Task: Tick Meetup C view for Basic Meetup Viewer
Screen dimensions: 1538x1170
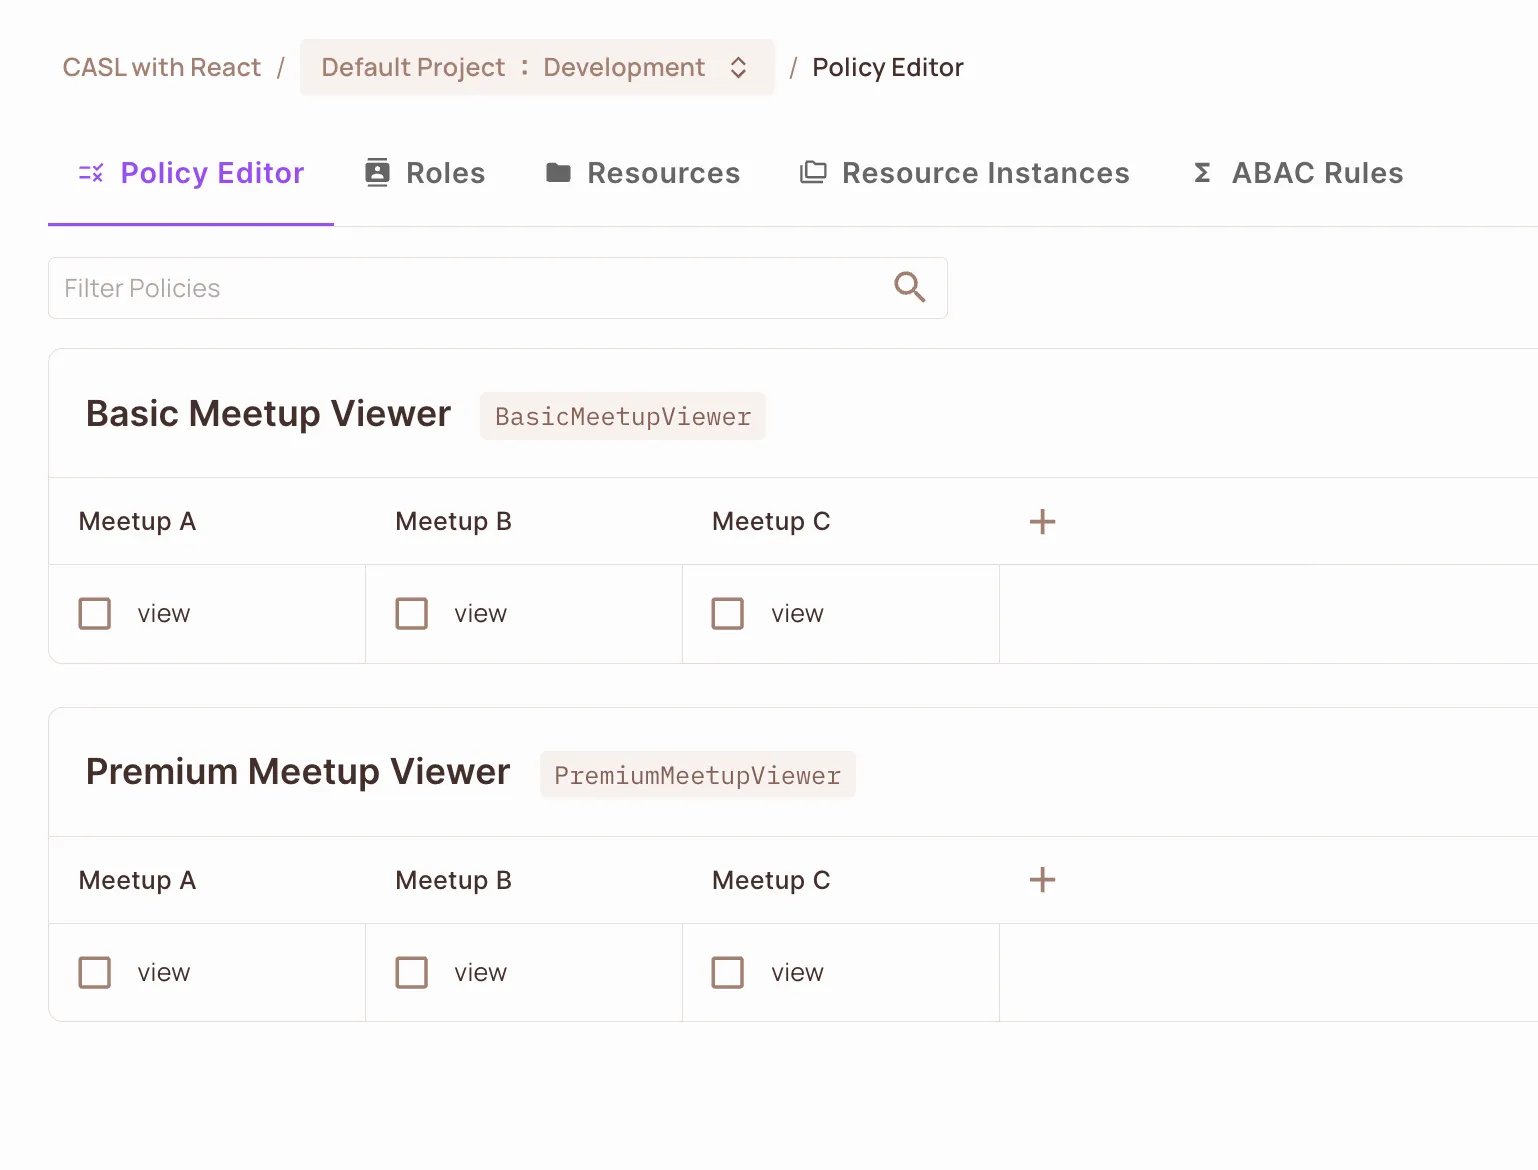Action: click(x=728, y=614)
